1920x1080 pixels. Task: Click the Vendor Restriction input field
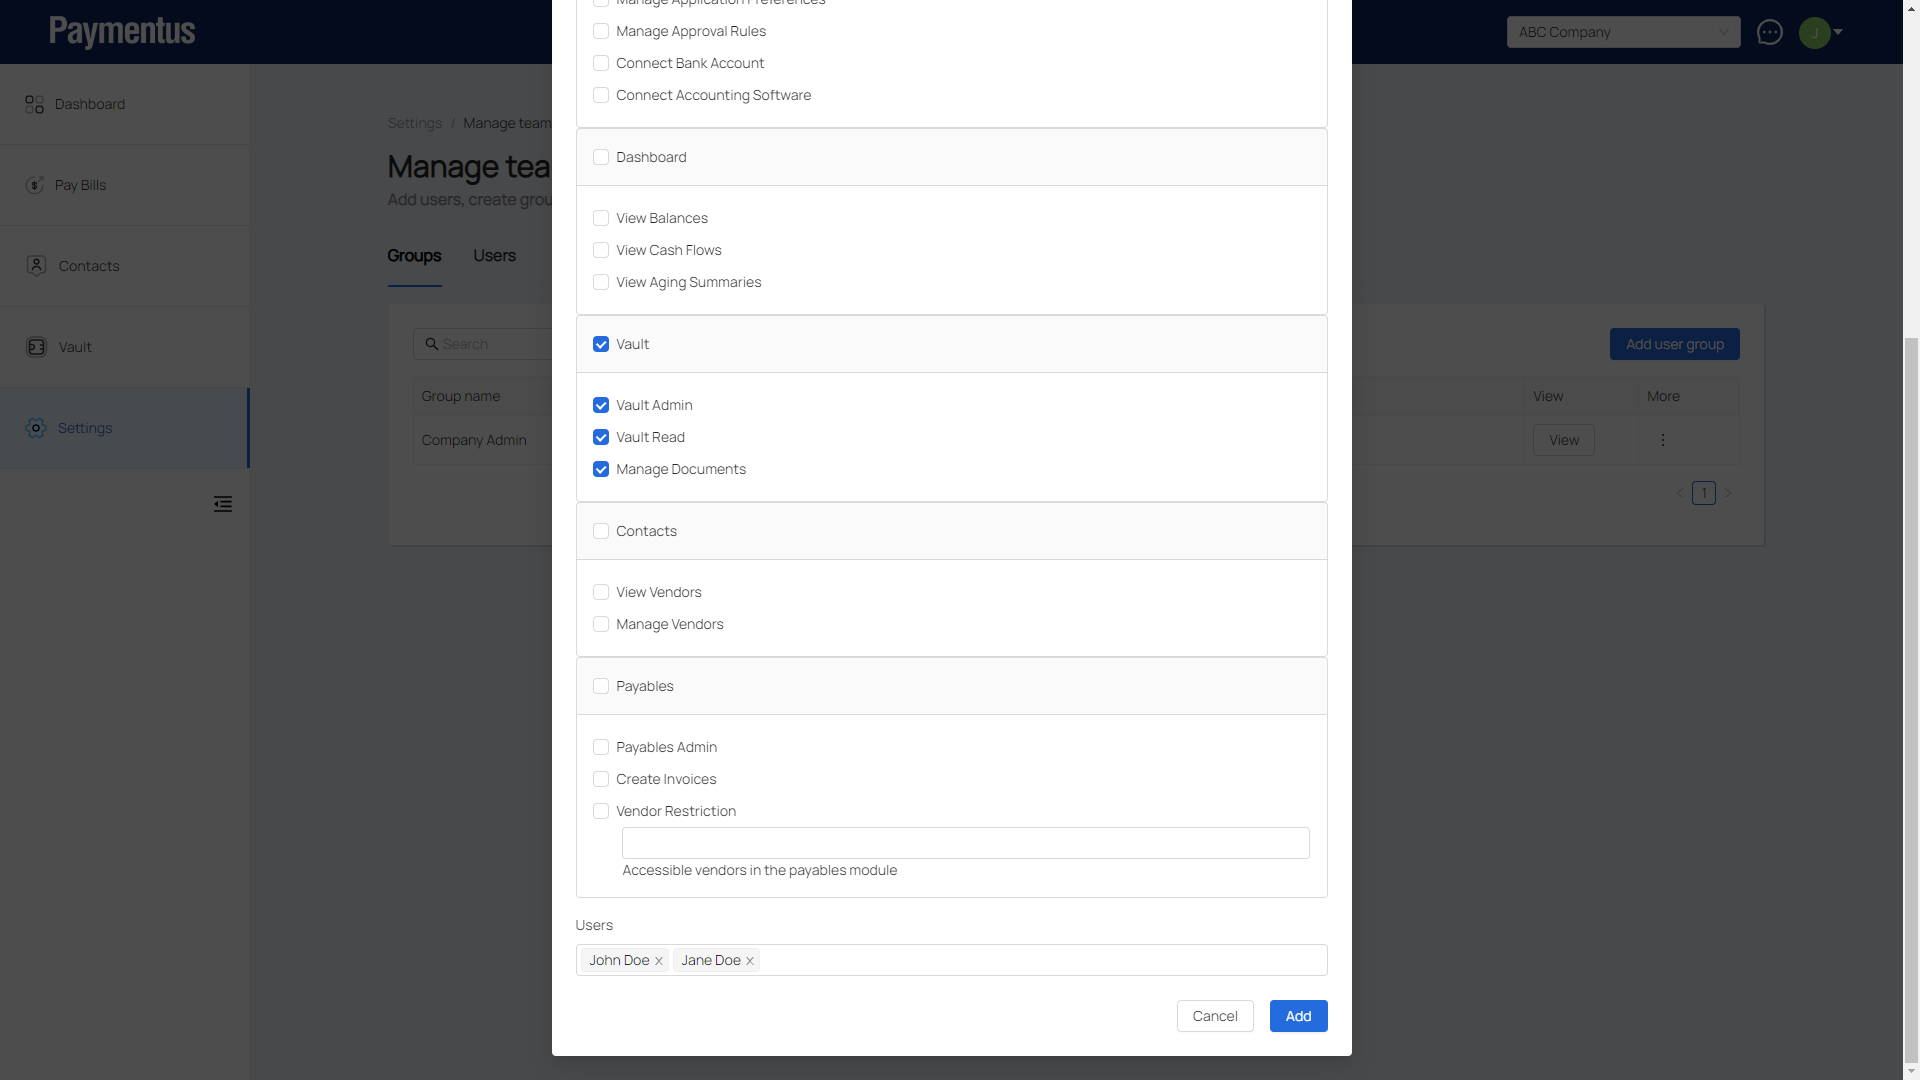[x=965, y=843]
